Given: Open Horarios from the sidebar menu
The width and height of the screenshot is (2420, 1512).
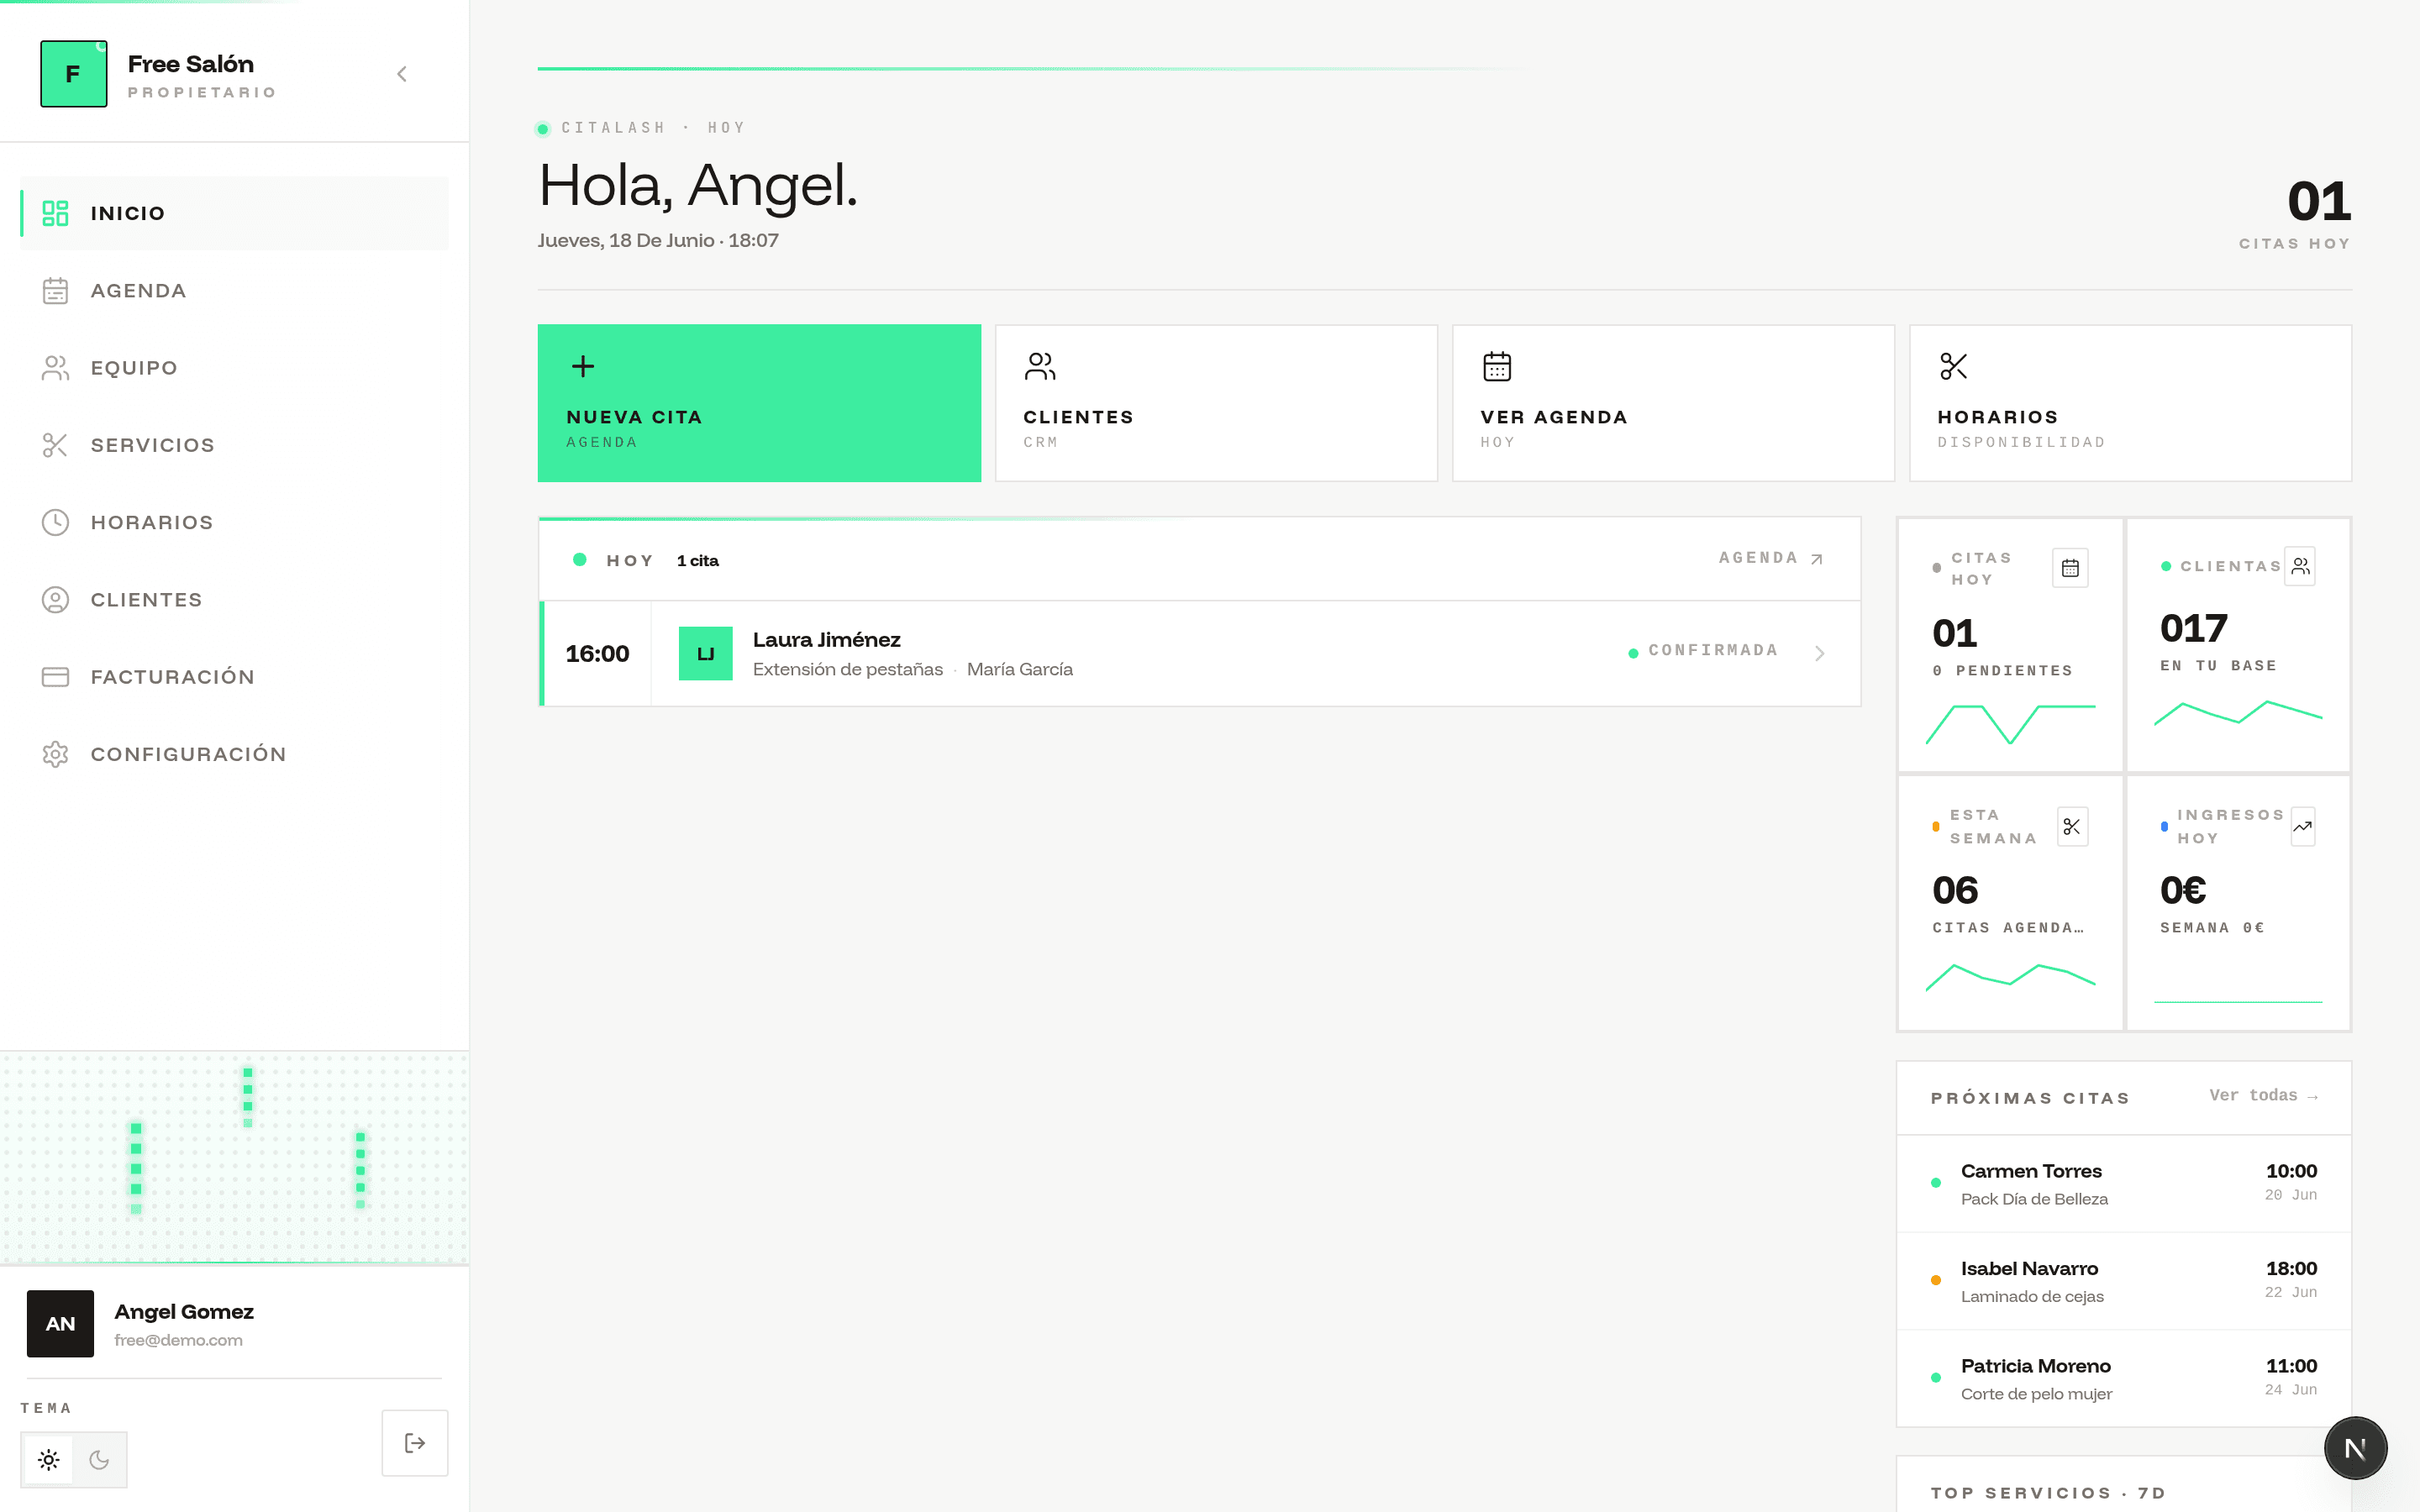Looking at the screenshot, I should (x=234, y=522).
